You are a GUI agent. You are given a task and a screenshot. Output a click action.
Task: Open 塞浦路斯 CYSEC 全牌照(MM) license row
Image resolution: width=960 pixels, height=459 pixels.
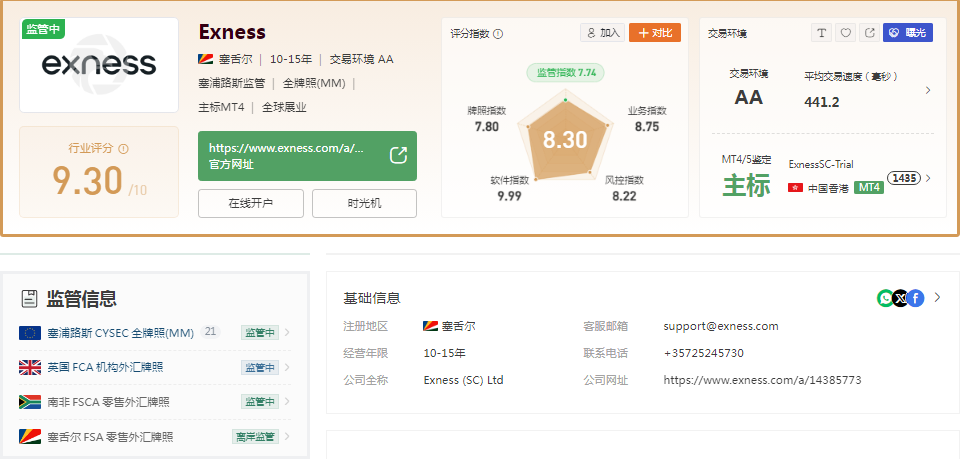pyautogui.click(x=156, y=333)
